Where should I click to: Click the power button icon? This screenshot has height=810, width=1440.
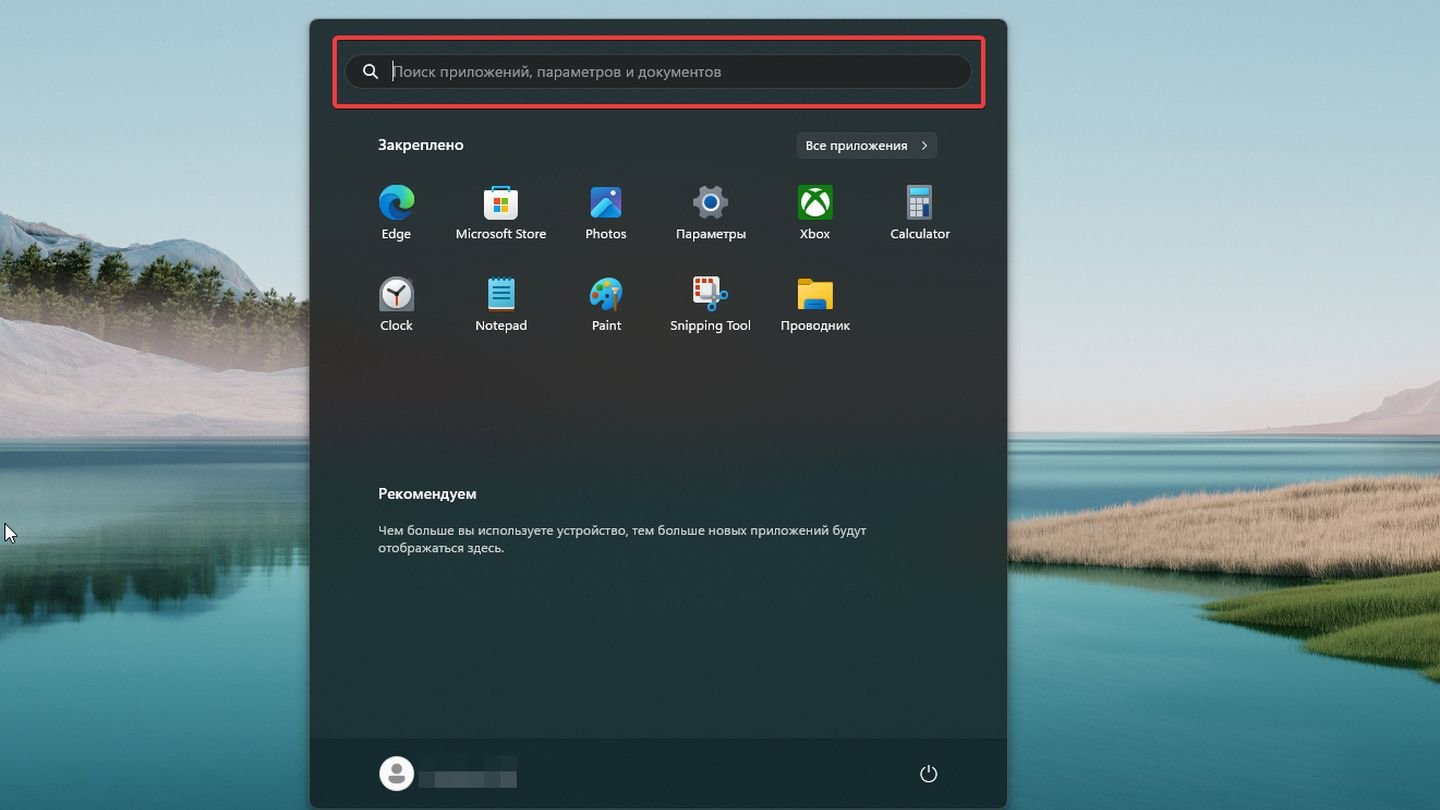[x=928, y=773]
